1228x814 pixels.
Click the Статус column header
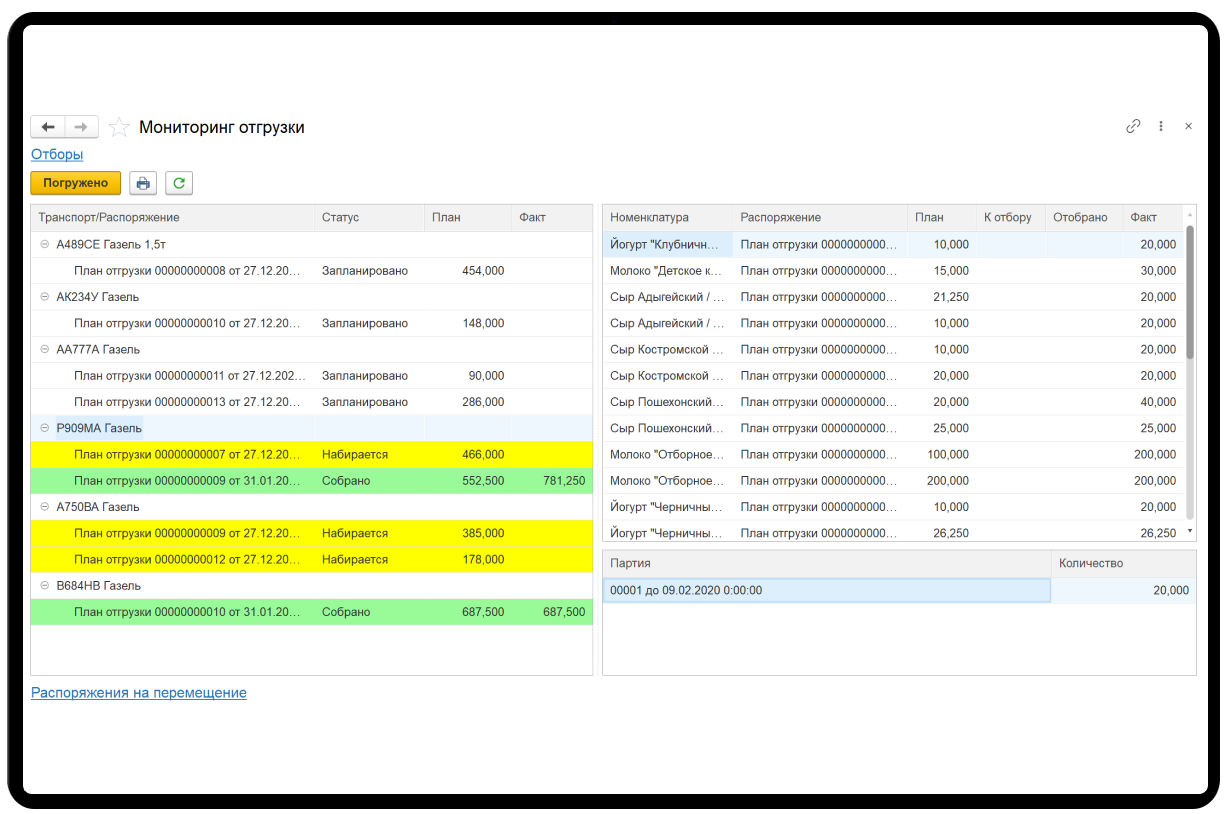(370, 217)
